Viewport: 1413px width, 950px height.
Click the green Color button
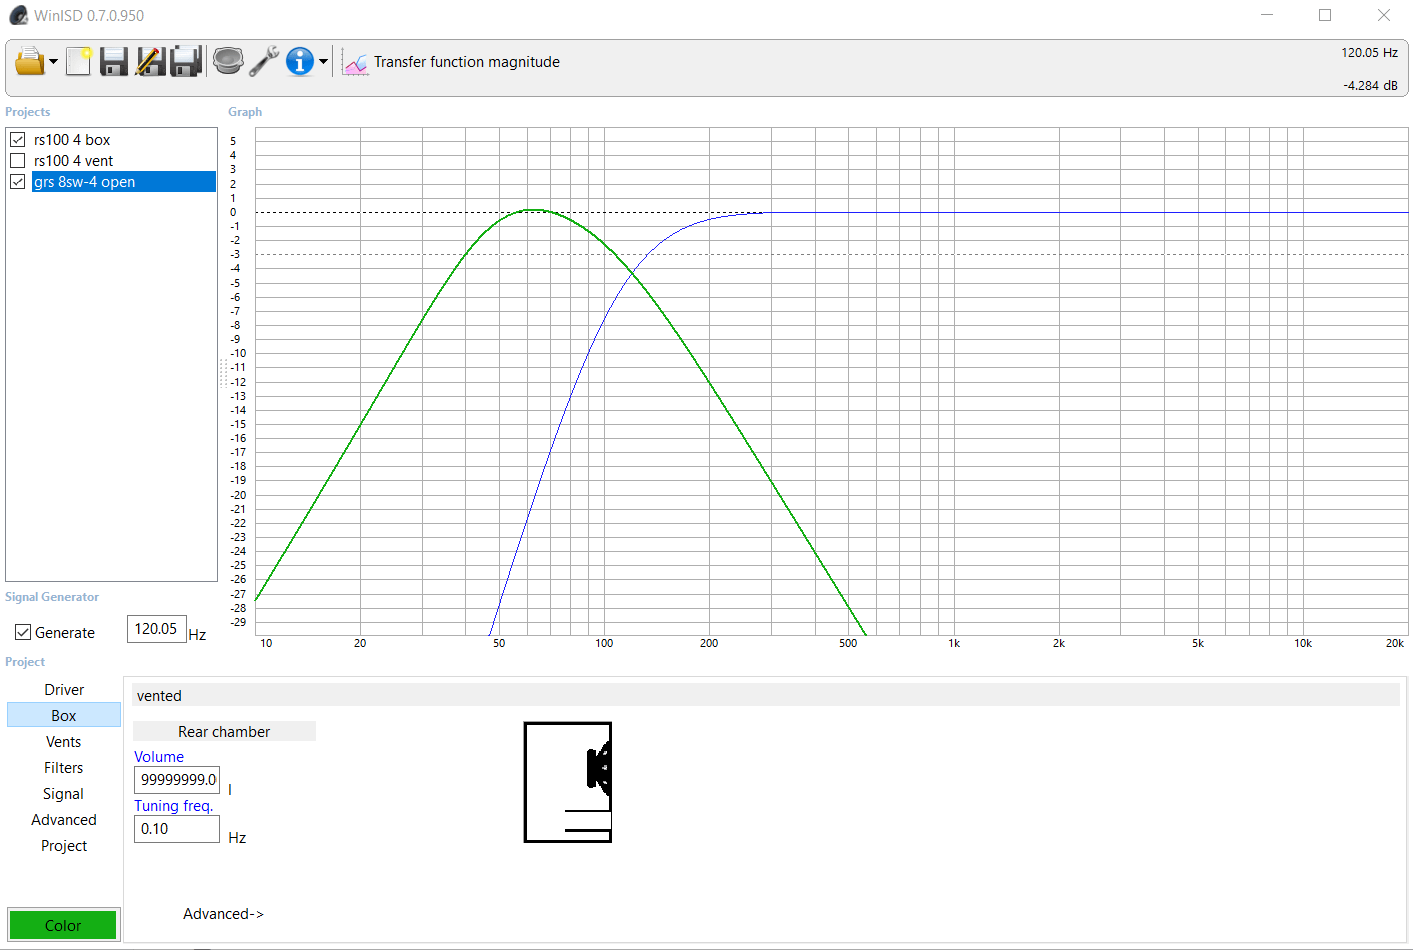(63, 925)
